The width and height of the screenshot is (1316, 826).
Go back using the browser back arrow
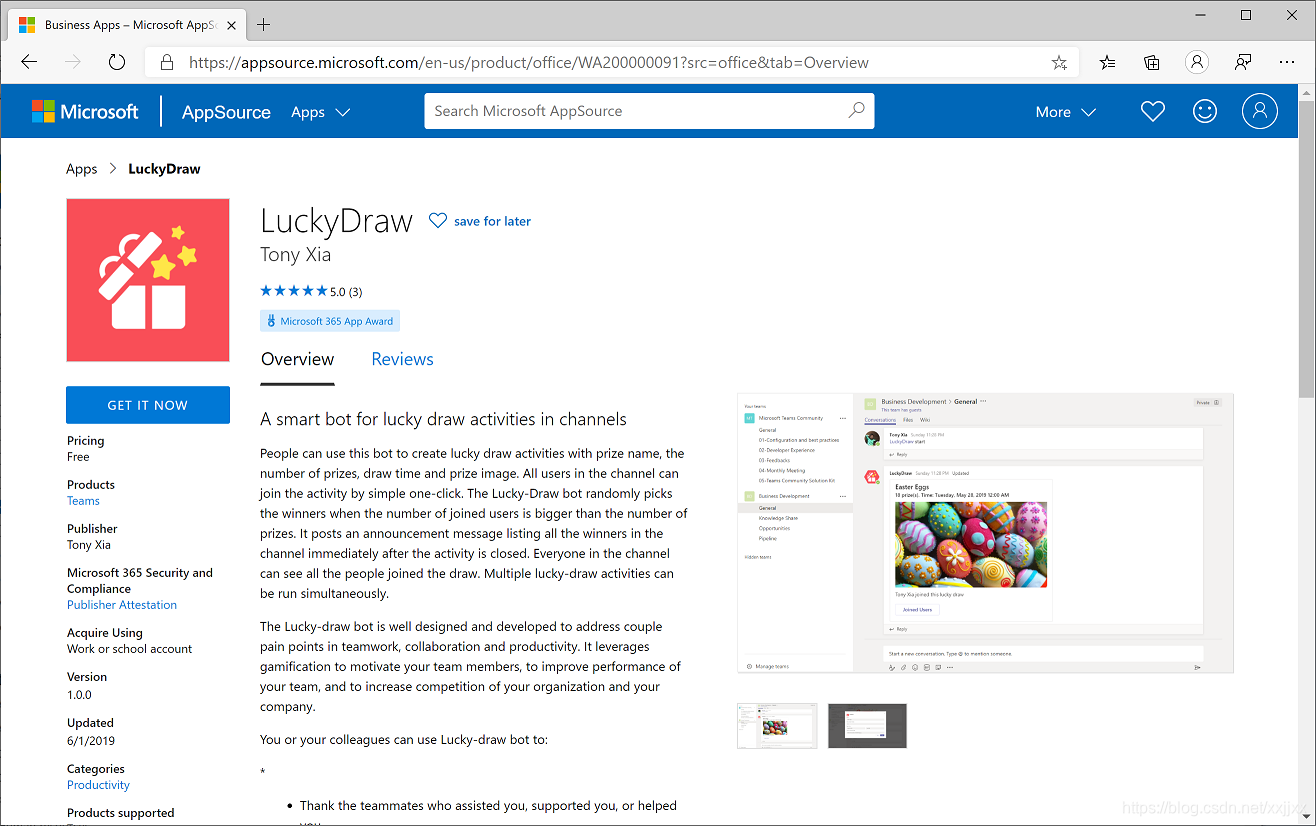click(29, 62)
